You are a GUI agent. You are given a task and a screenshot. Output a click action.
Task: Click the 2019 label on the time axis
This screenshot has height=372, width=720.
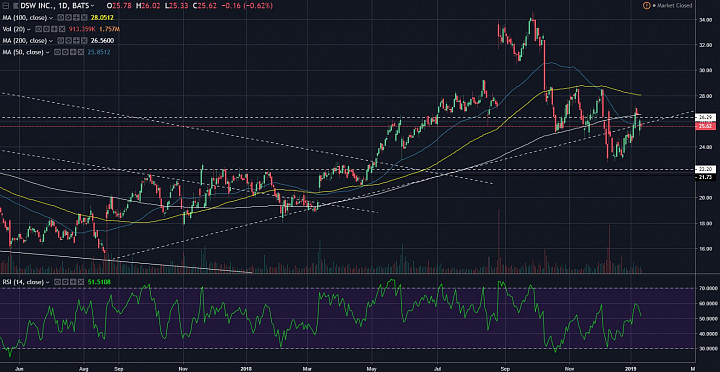(x=630, y=368)
